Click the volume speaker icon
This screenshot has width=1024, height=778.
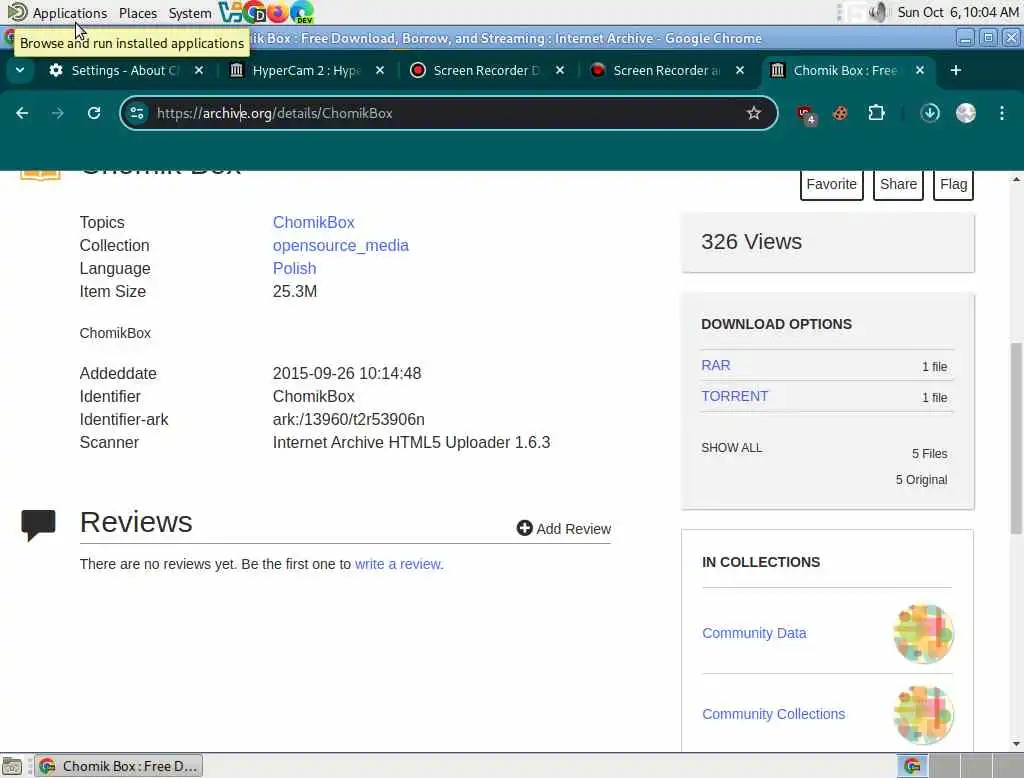click(878, 12)
